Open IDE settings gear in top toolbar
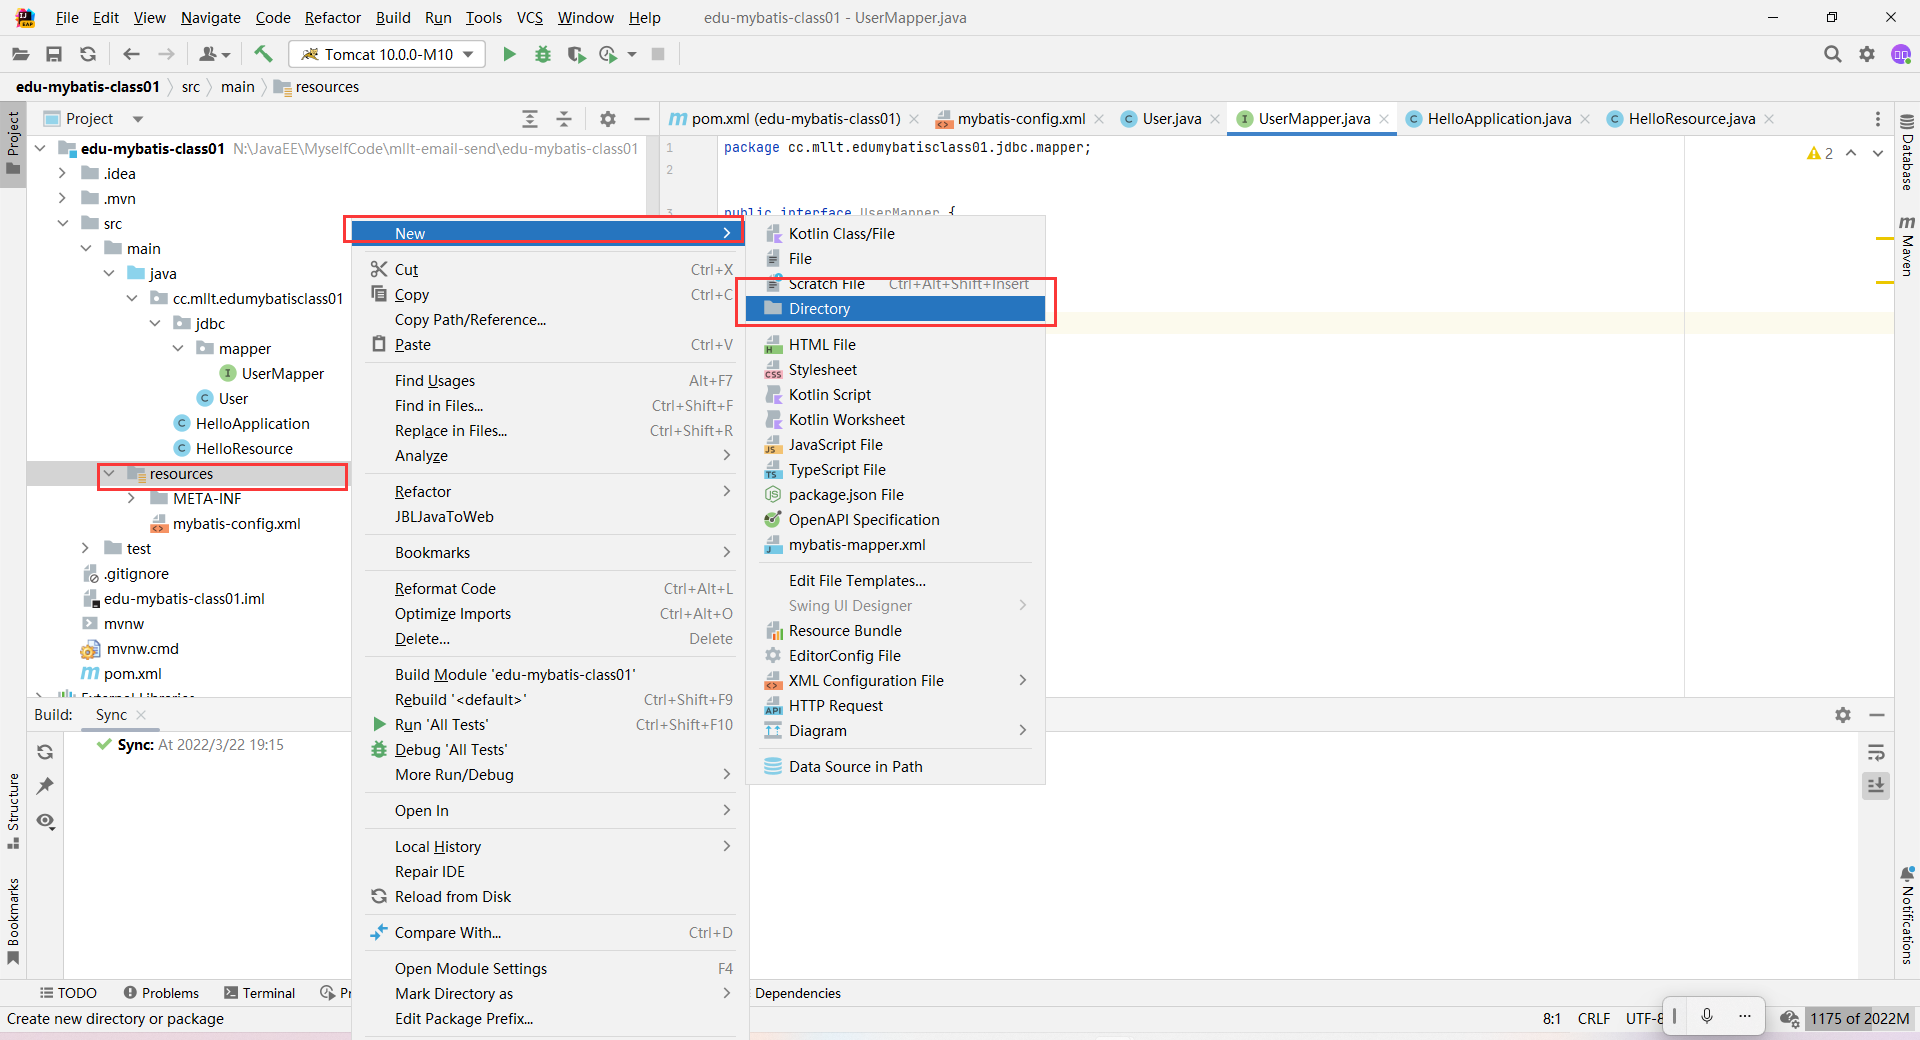 [1867, 54]
